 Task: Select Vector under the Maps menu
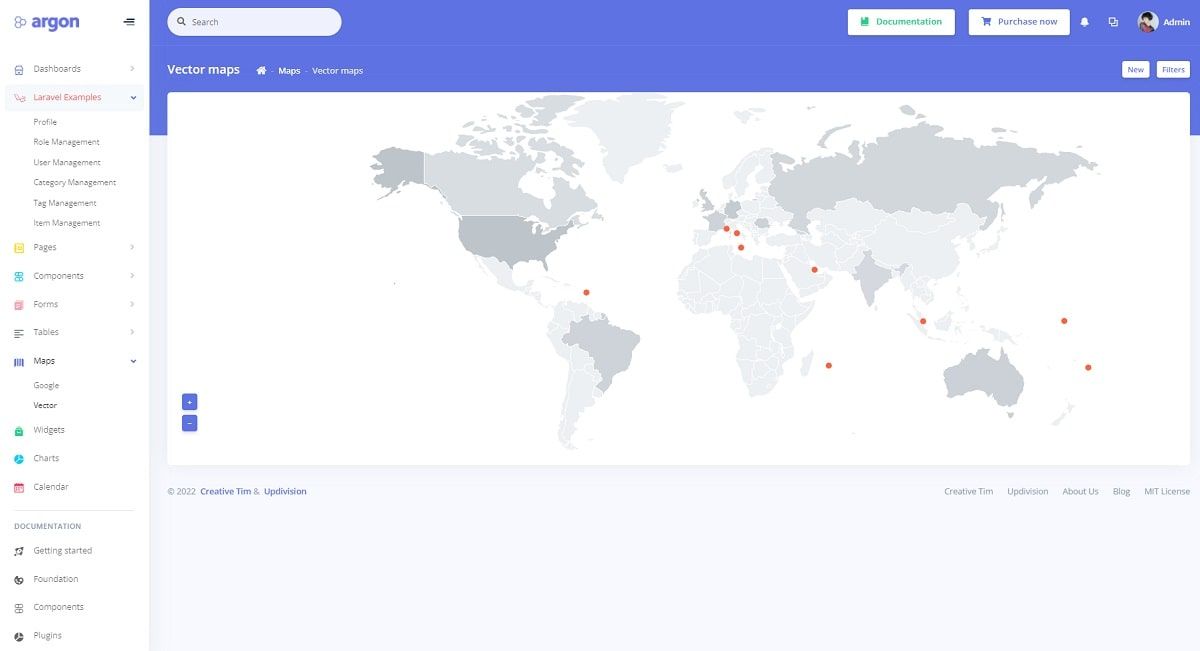44,405
